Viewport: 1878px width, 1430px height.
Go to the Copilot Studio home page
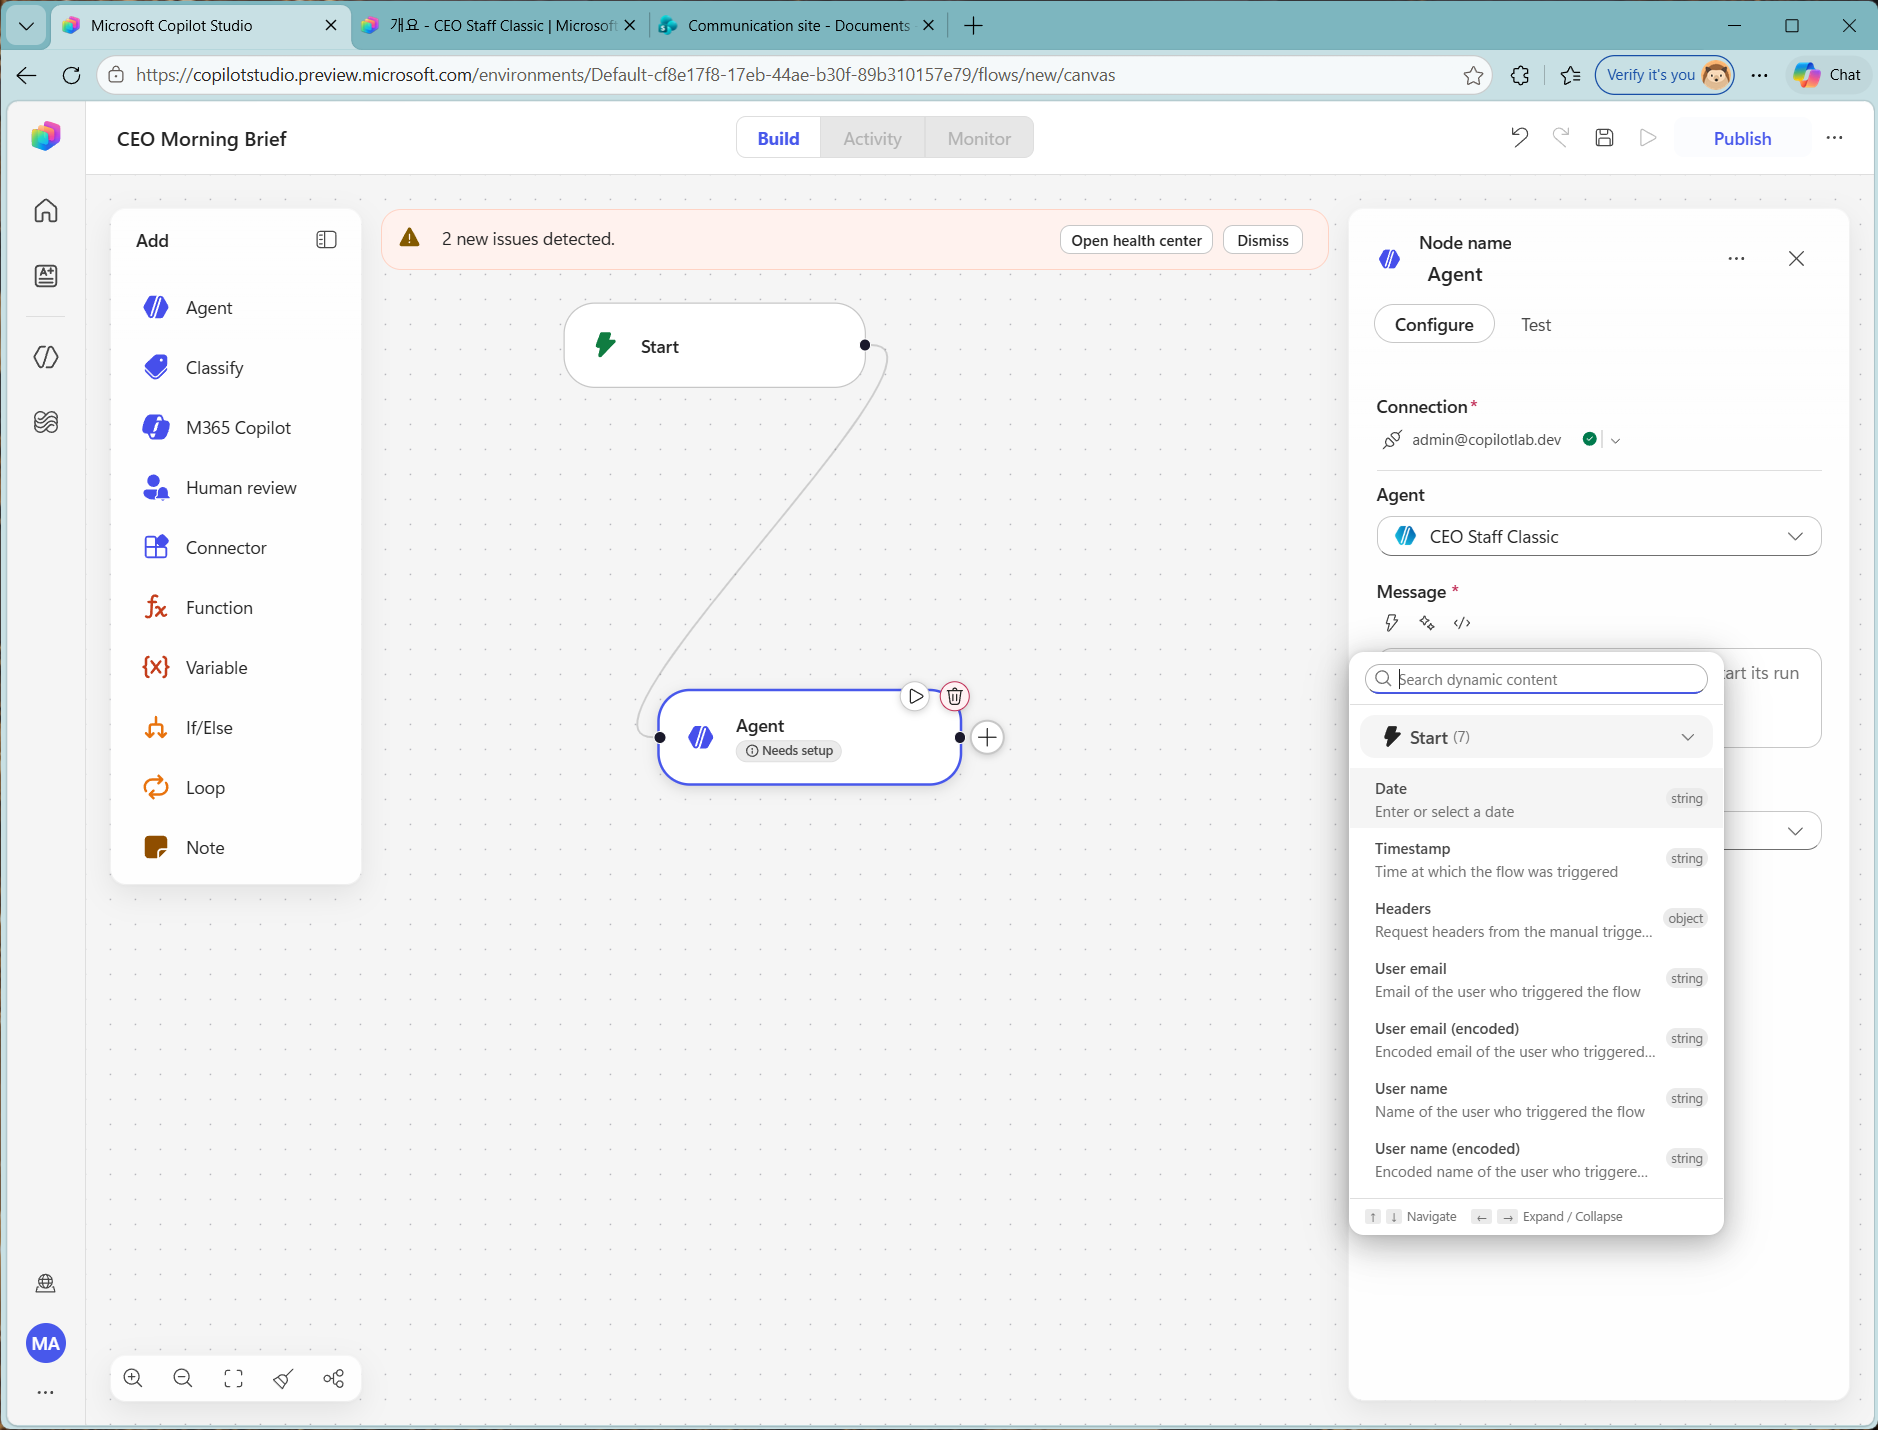tap(46, 211)
